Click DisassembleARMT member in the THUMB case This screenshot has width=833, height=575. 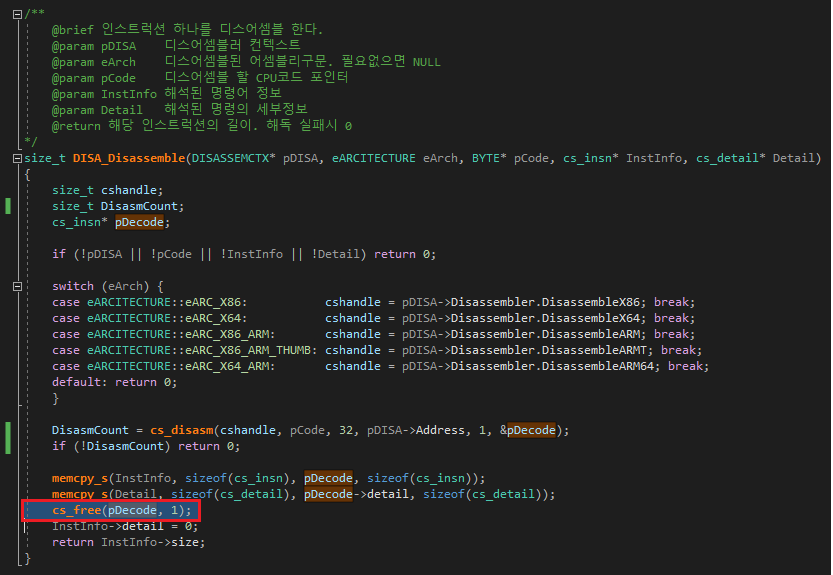point(594,350)
